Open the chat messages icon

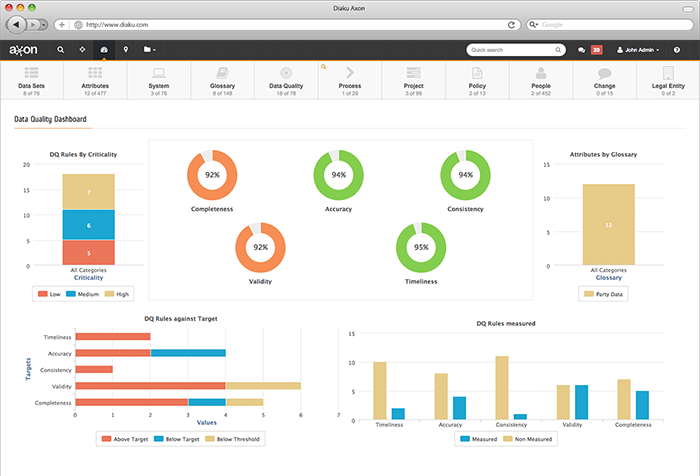[x=582, y=49]
